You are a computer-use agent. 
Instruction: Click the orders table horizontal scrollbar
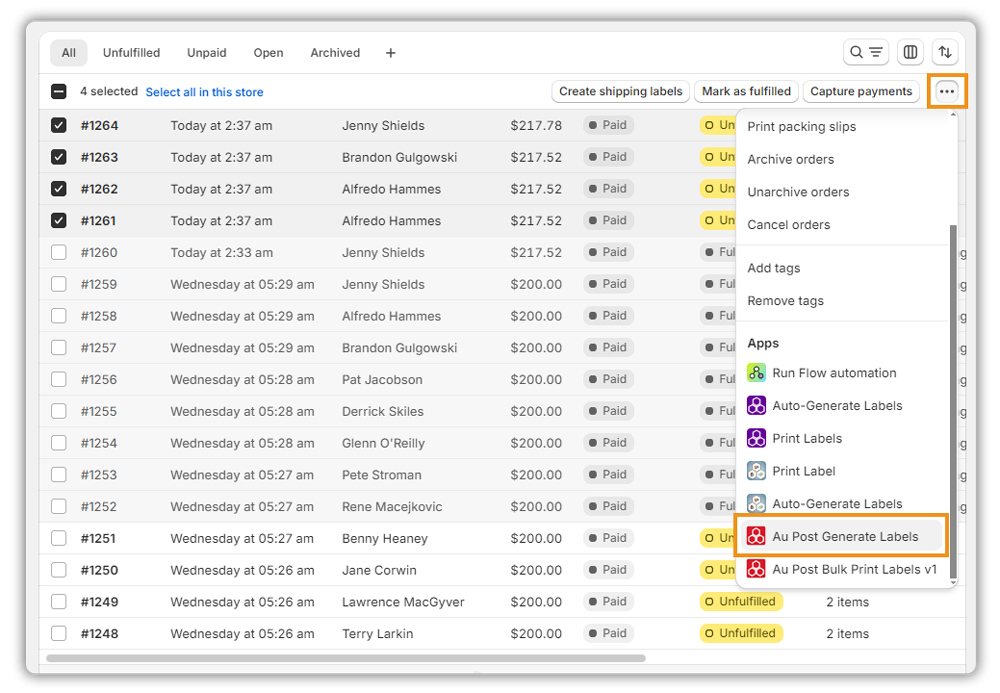[346, 658]
